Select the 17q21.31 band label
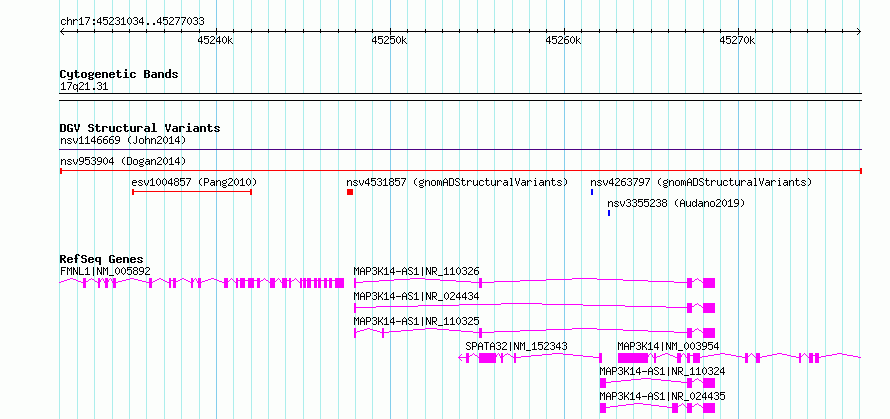Screen dimensions: 890x419 (84, 87)
